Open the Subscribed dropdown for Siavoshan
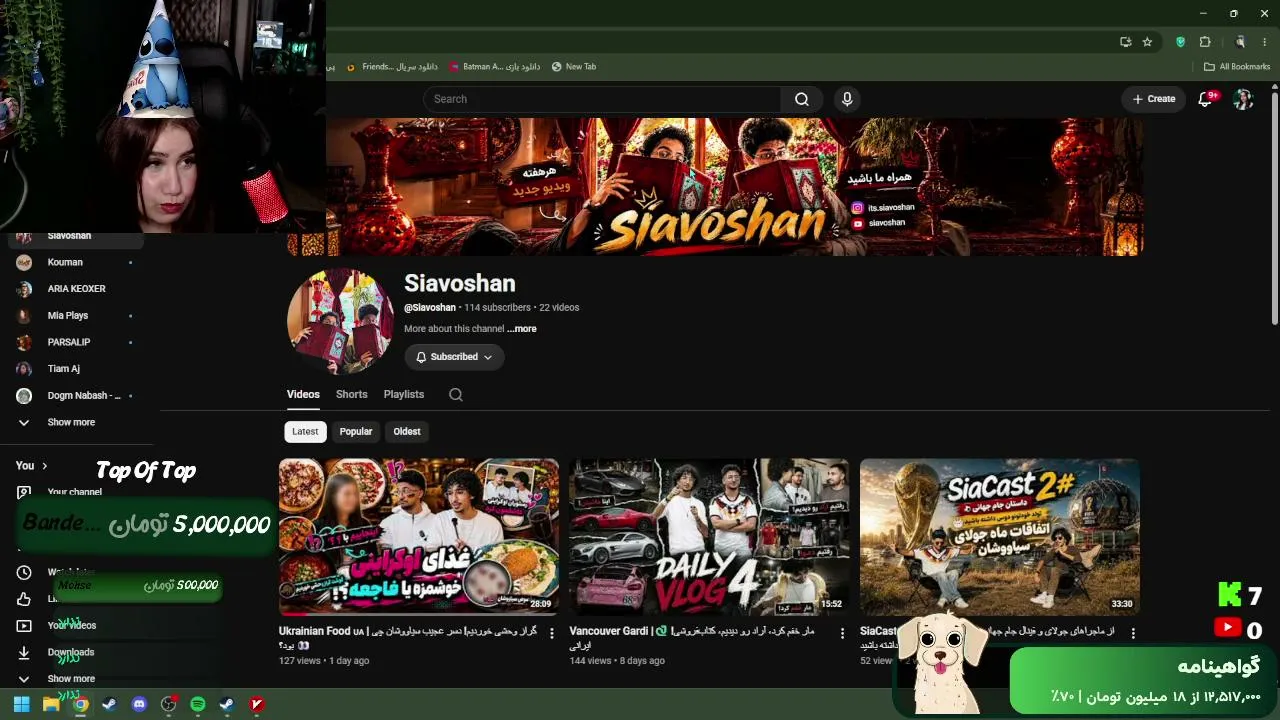 tap(454, 357)
